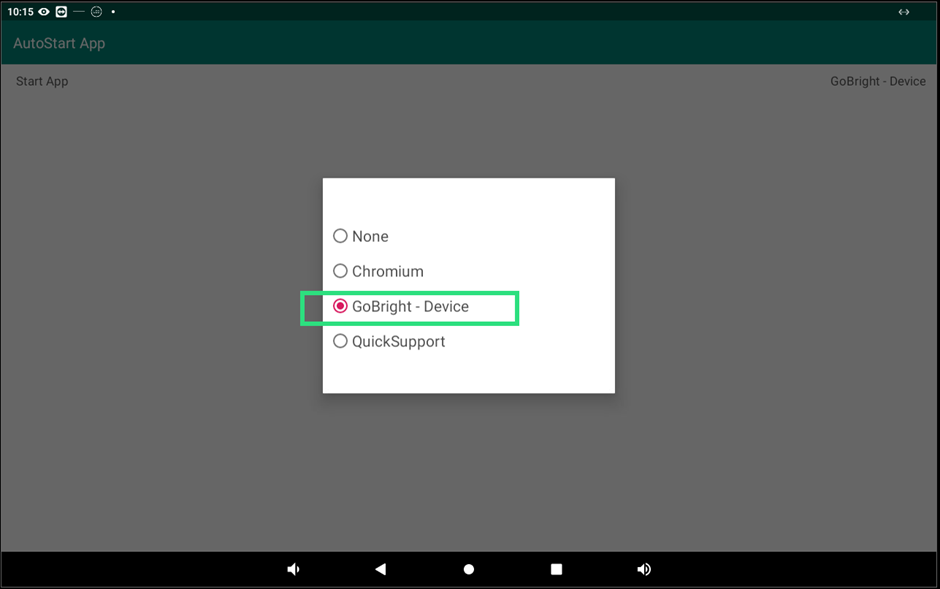Image resolution: width=940 pixels, height=589 pixels.
Task: Tap the volume down navigation icon
Action: click(293, 569)
